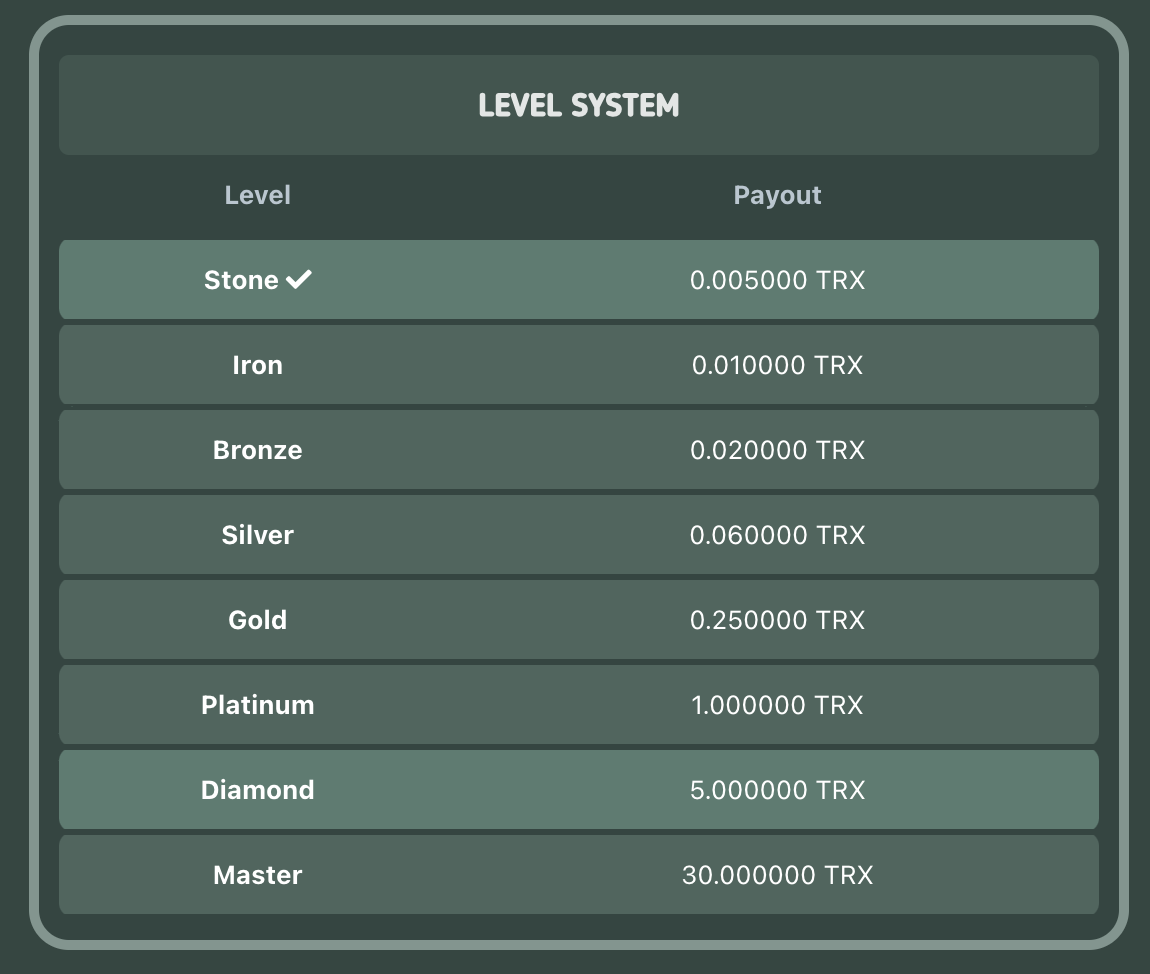Click the checkmark icon next to Stone

pyautogui.click(x=299, y=280)
